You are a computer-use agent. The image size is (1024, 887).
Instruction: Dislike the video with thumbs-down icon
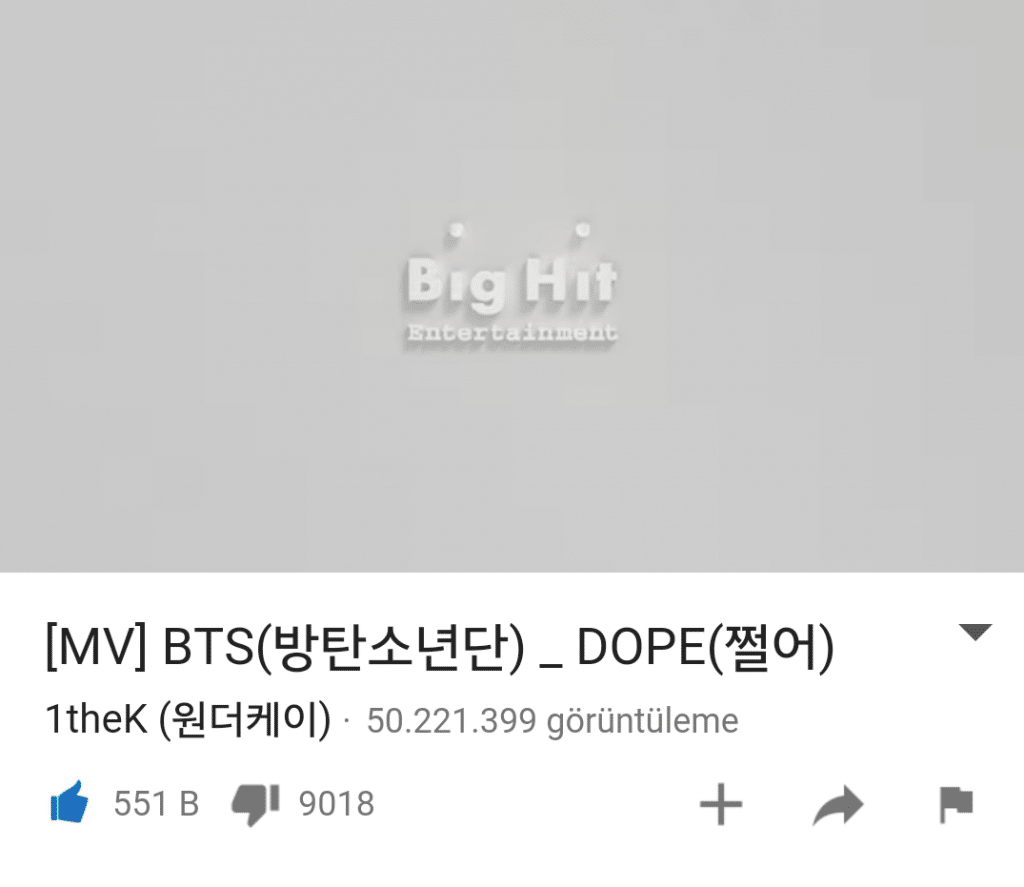255,804
